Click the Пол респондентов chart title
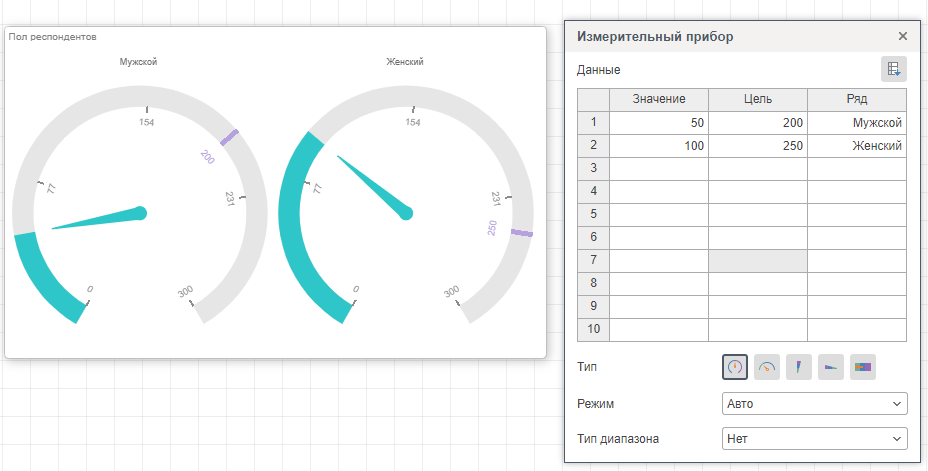Viewport: 928px width, 471px height. pyautogui.click(x=52, y=37)
